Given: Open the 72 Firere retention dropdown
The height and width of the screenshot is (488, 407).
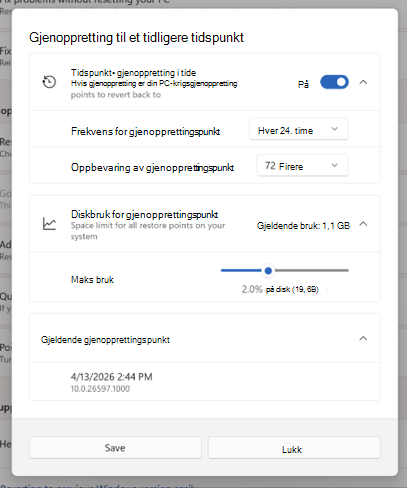Looking at the screenshot, I should 302,166.
